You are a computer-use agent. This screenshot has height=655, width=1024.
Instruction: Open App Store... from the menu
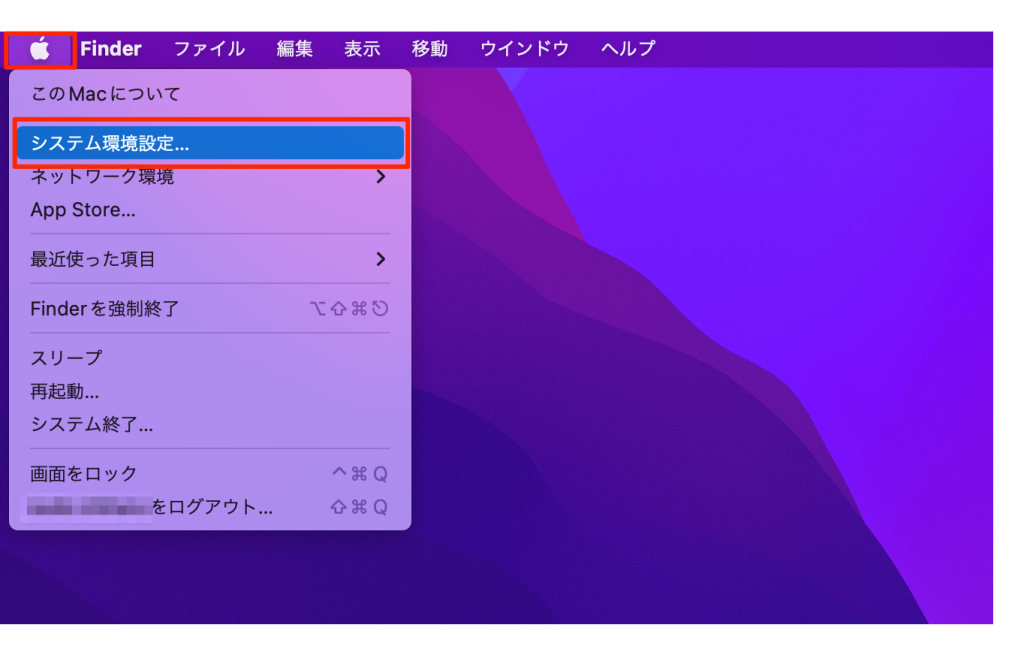click(83, 210)
